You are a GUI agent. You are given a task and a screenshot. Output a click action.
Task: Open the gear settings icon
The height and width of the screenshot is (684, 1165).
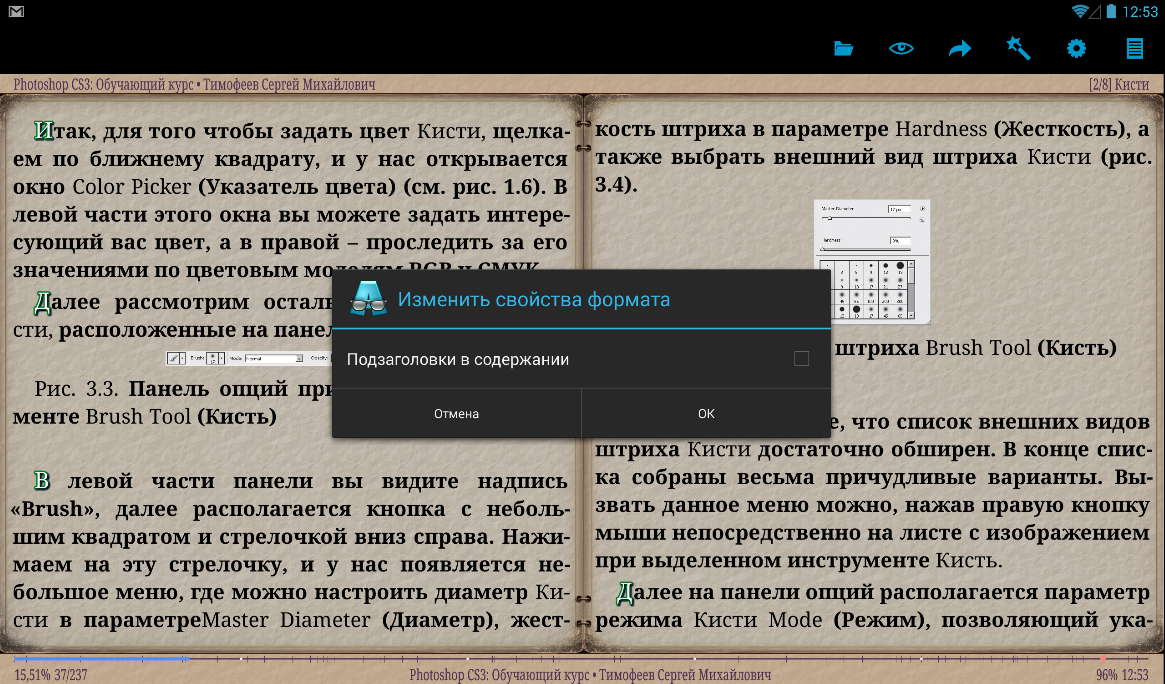point(1076,49)
